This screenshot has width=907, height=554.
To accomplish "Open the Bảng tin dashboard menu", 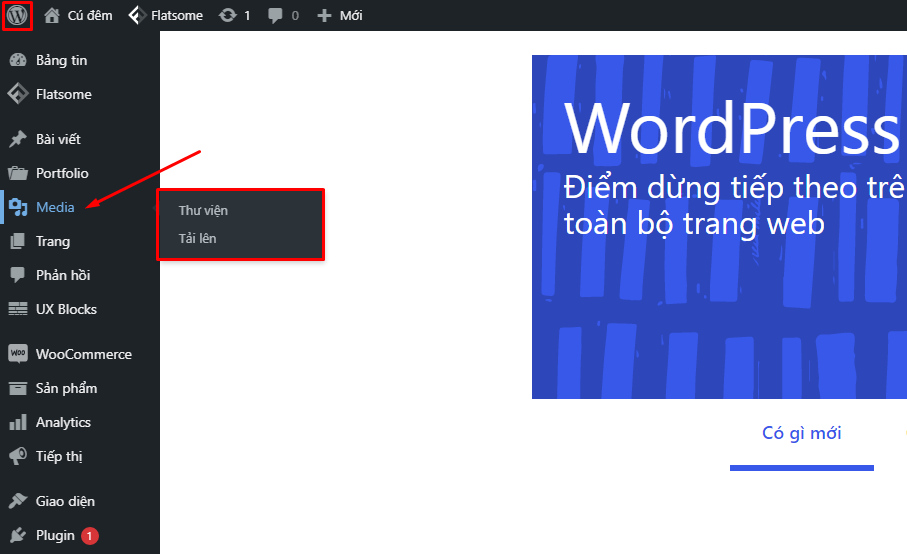I will coord(61,60).
